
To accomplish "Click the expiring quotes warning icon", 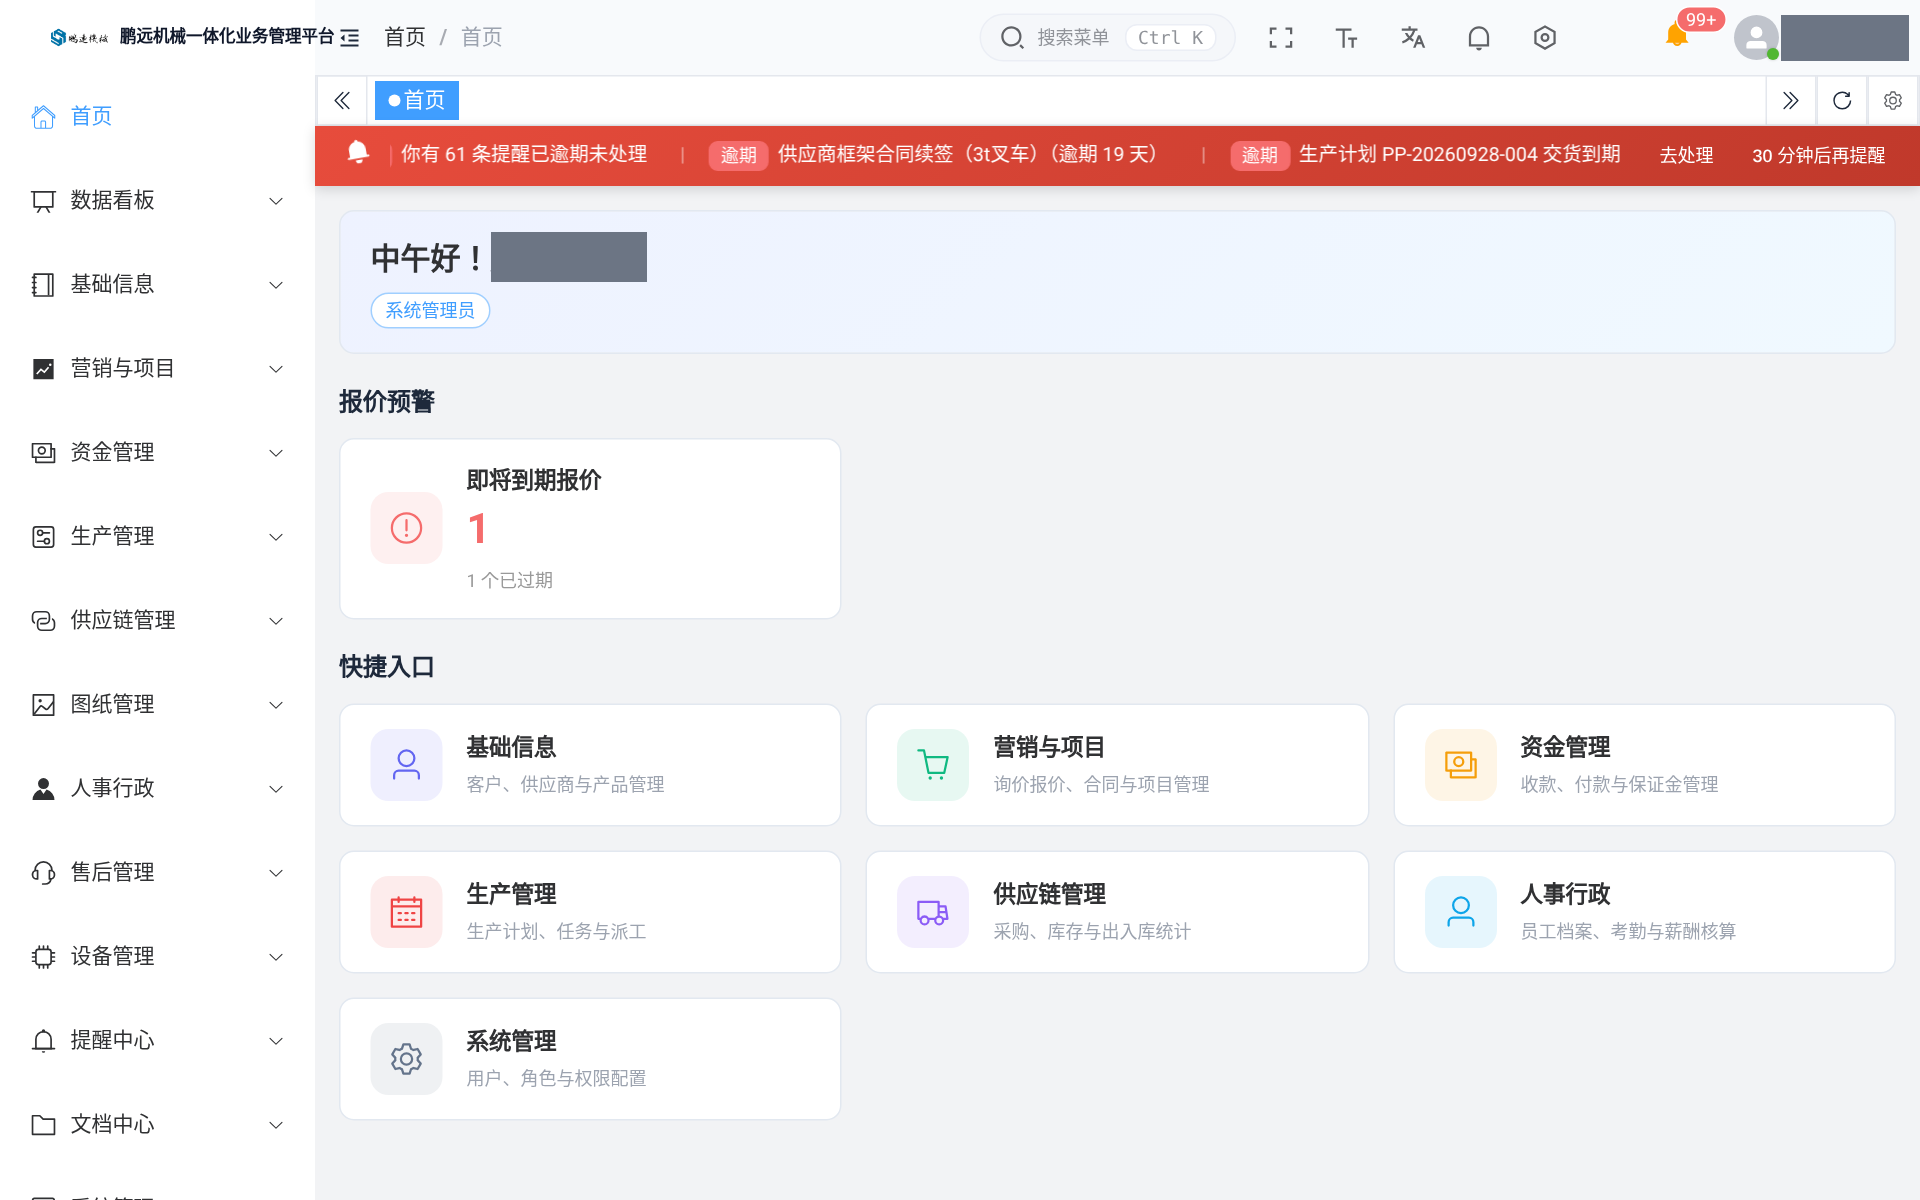I will [406, 528].
